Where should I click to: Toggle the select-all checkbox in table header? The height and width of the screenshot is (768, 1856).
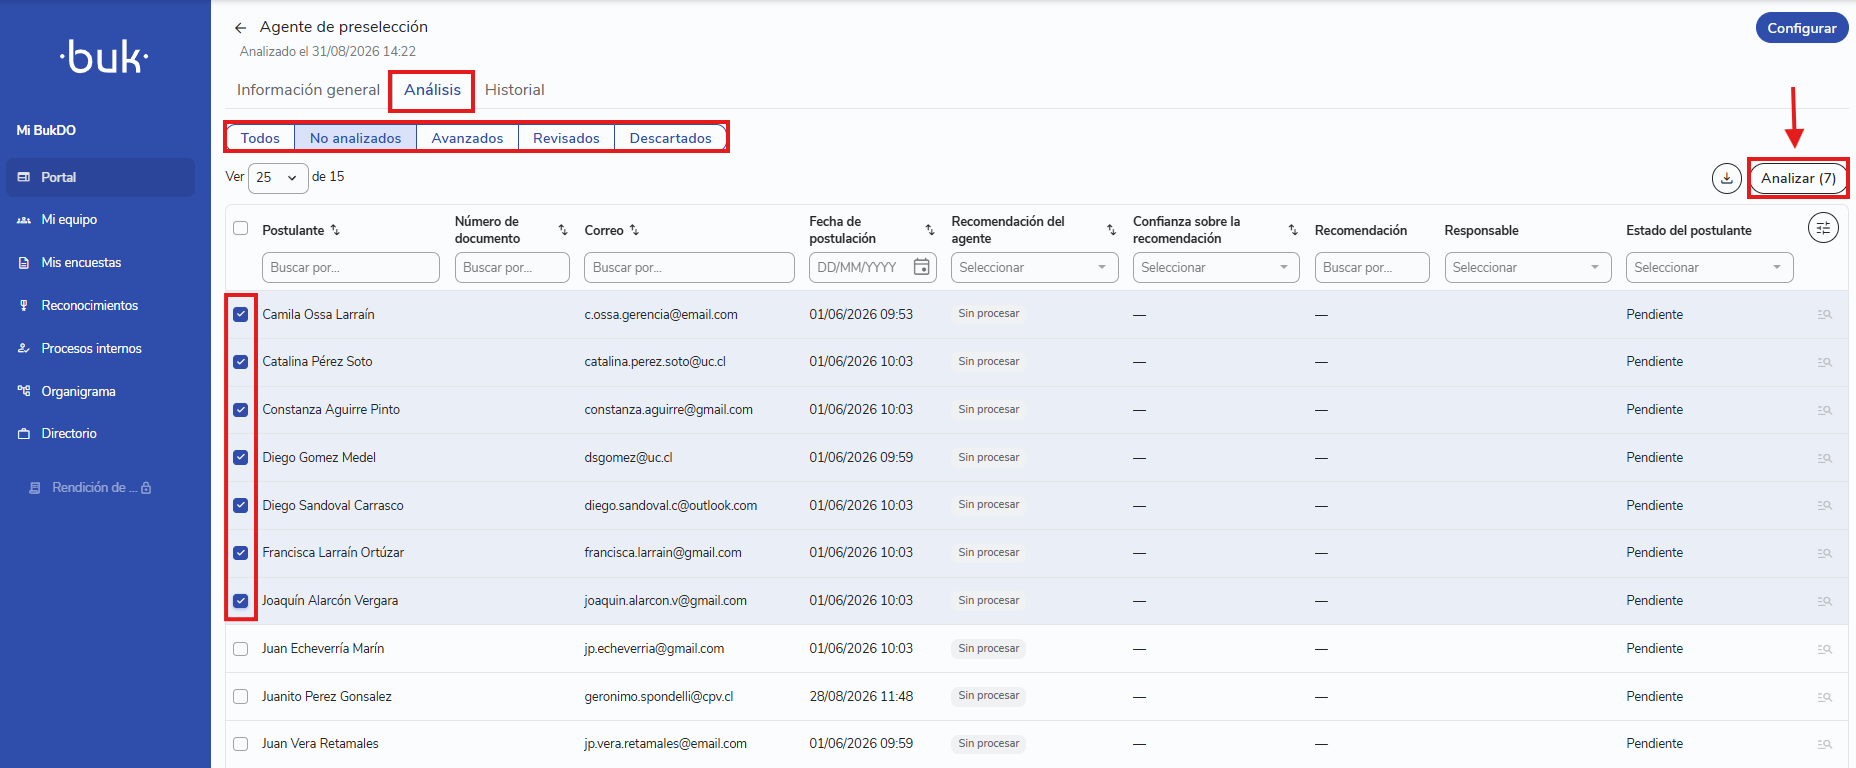(240, 228)
